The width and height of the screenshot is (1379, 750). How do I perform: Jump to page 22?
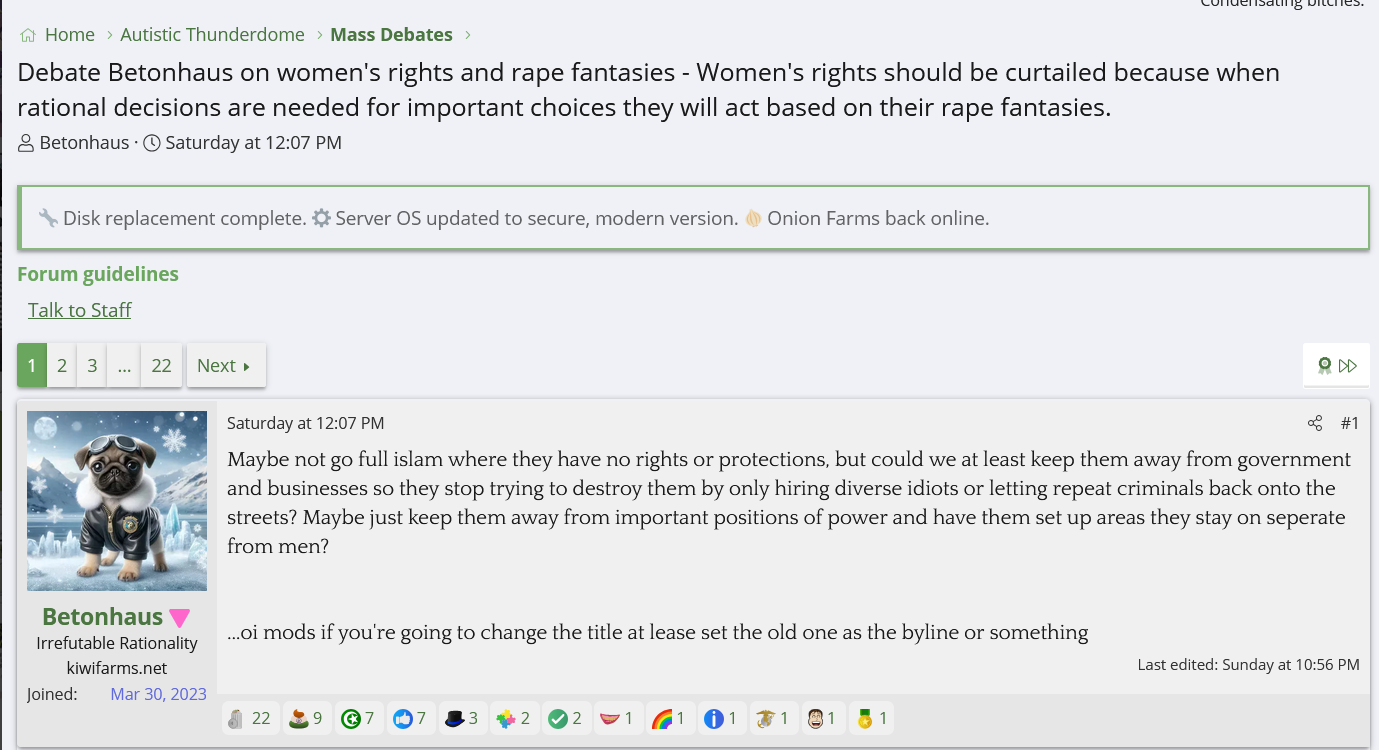(161, 366)
